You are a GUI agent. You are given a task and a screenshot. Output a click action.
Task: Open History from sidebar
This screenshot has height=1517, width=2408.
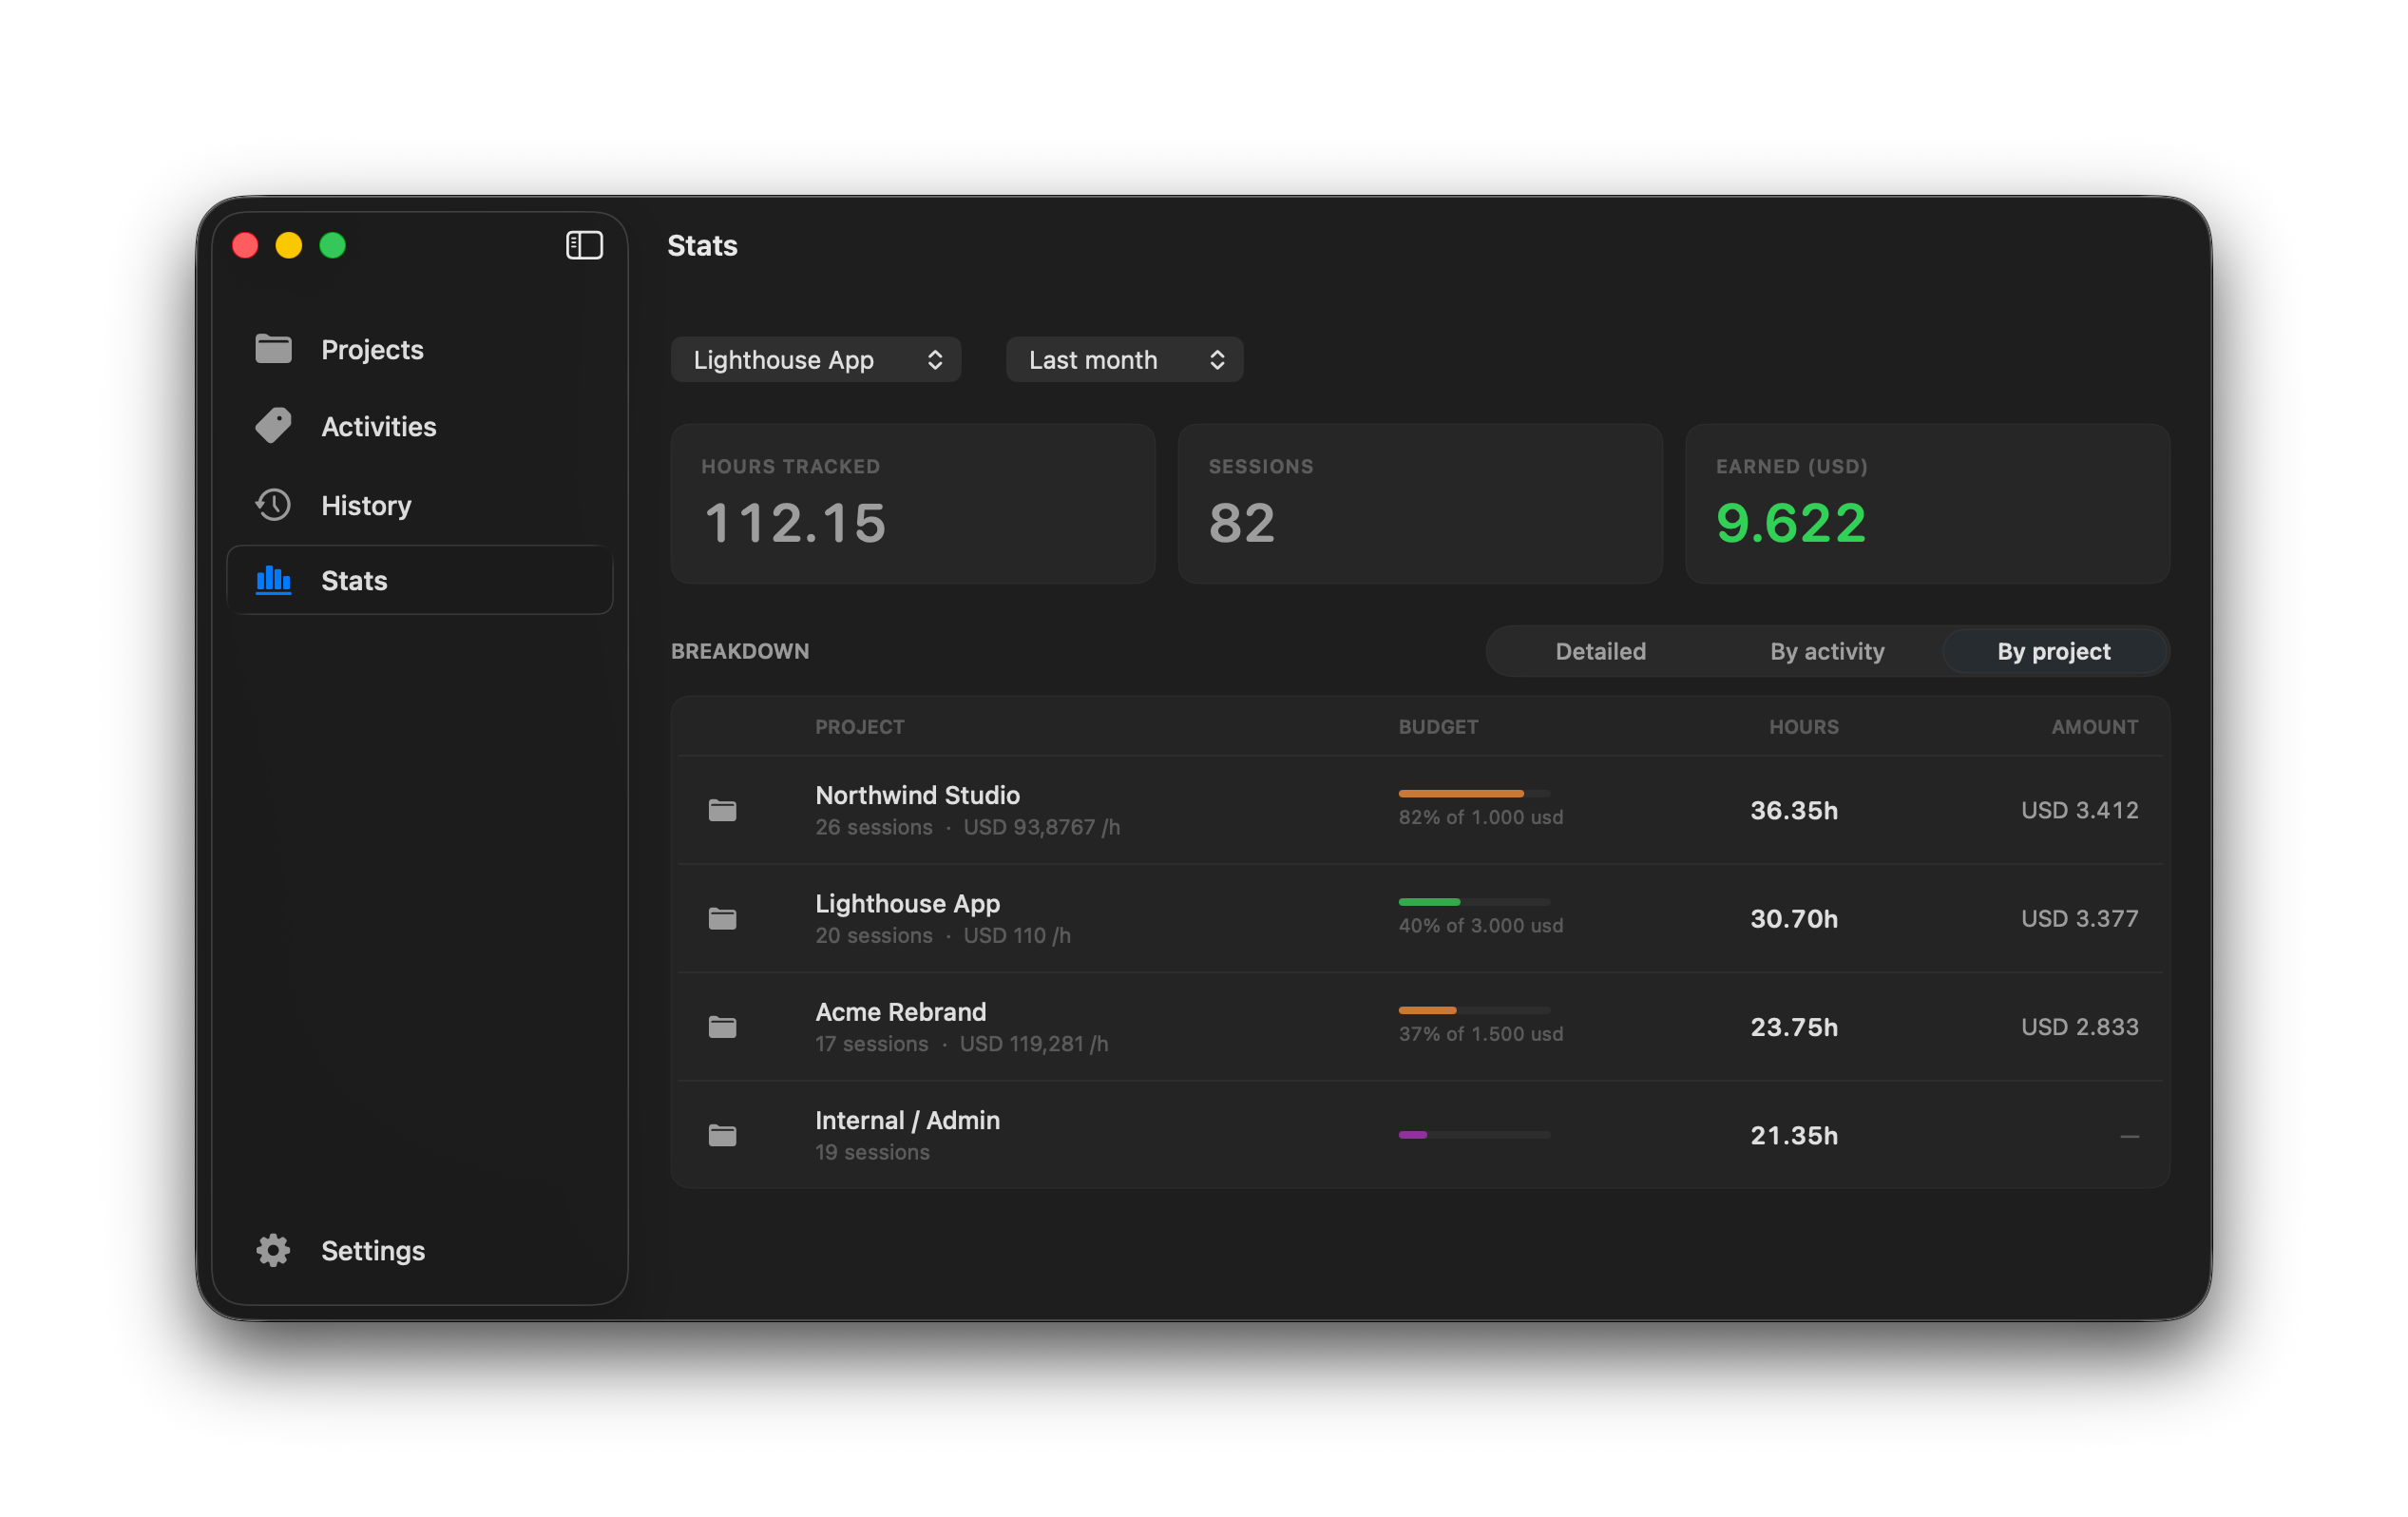420,505
